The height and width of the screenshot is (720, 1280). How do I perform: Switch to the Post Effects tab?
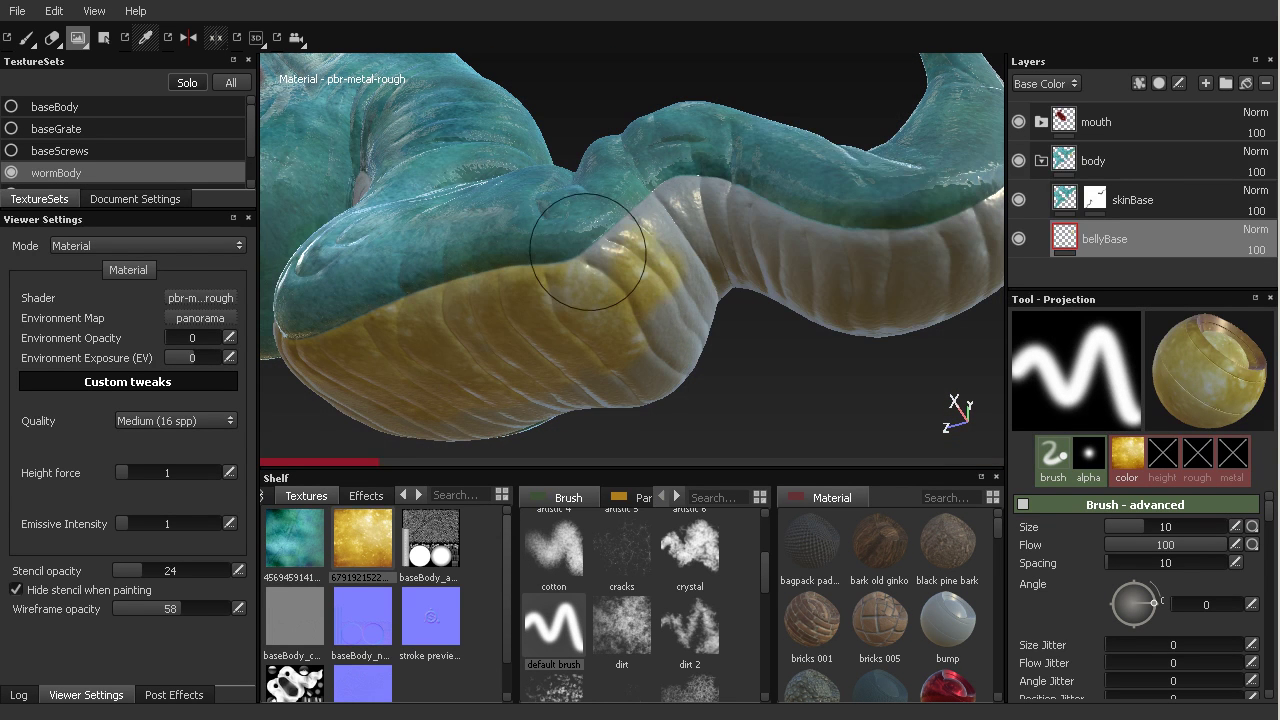tap(174, 695)
